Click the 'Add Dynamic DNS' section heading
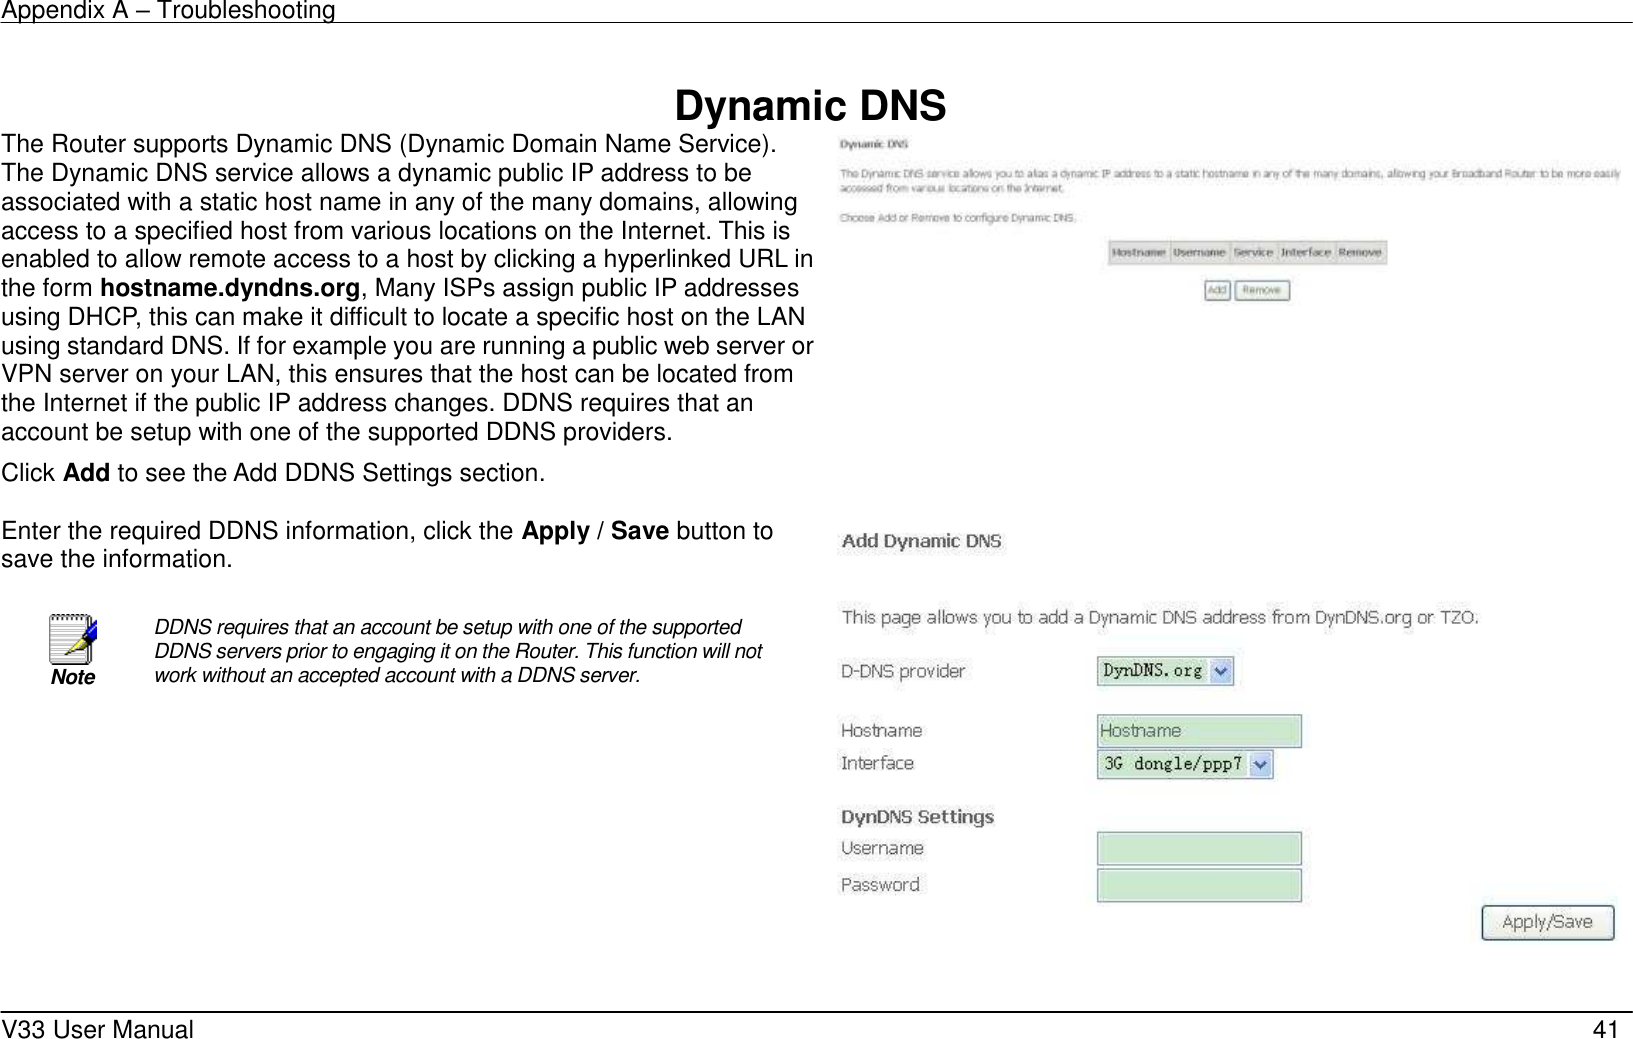Image resolution: width=1633 pixels, height=1039 pixels. click(921, 541)
